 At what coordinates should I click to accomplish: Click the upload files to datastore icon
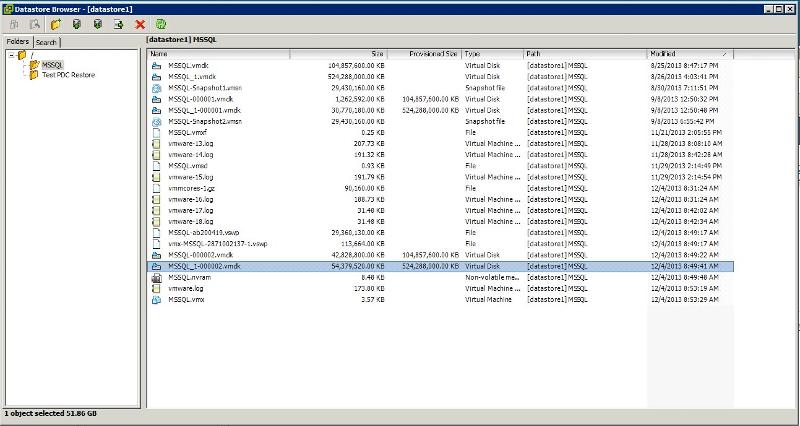click(77, 24)
